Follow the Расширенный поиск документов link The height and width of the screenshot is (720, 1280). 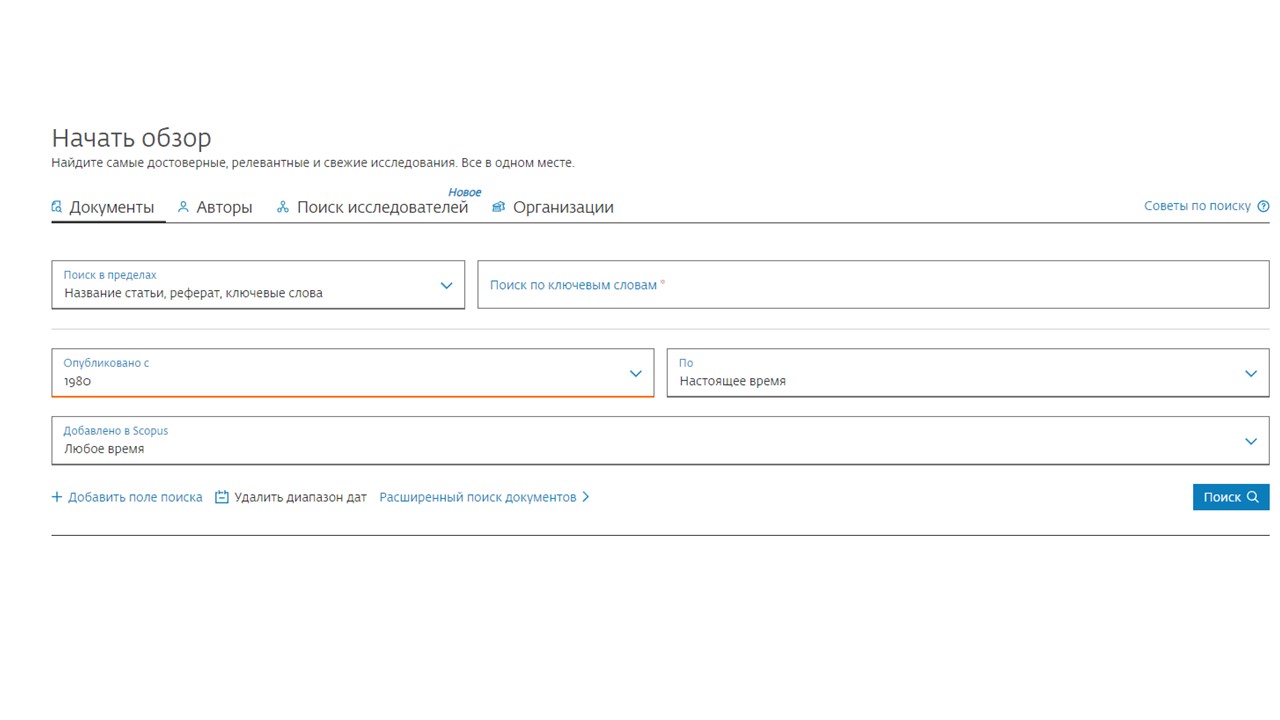(x=477, y=497)
